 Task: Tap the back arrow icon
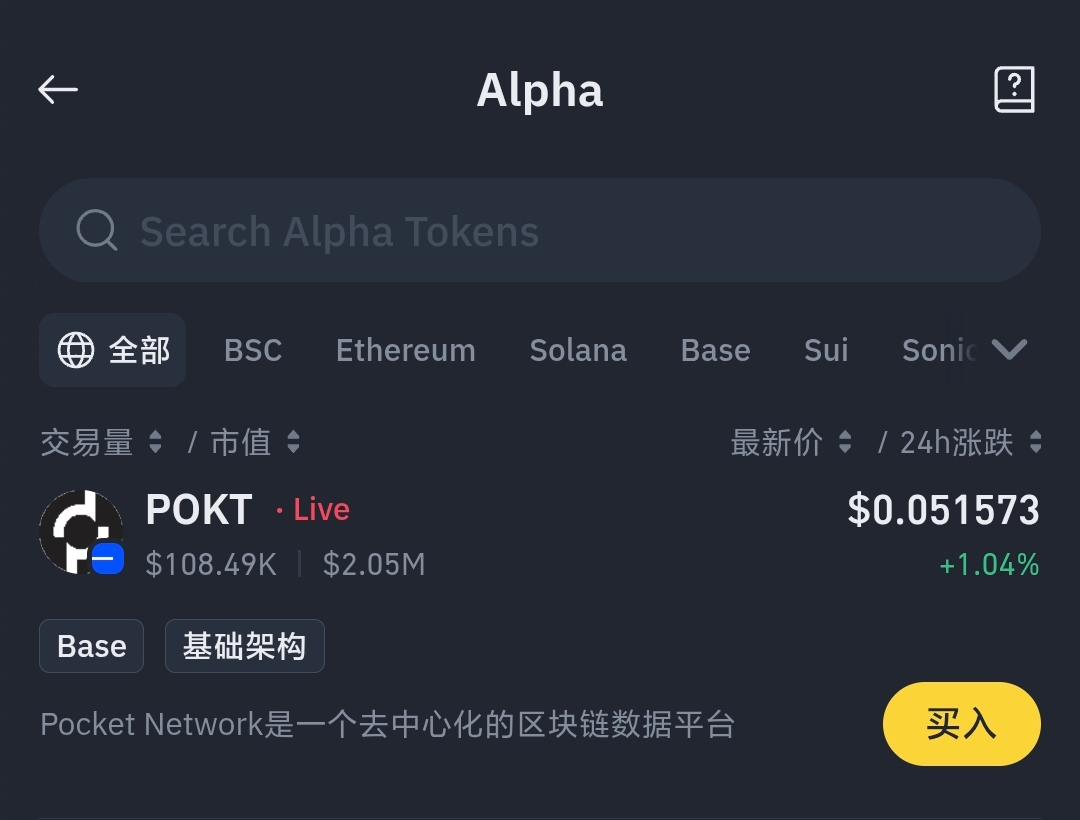pyautogui.click(x=58, y=90)
